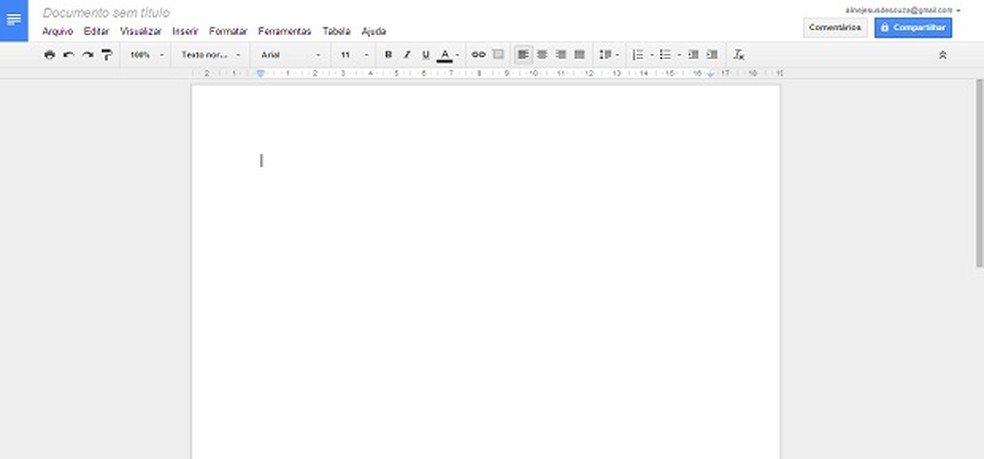The image size is (984, 459).
Task: Rename the Documento sem título title
Action: [x=106, y=13]
